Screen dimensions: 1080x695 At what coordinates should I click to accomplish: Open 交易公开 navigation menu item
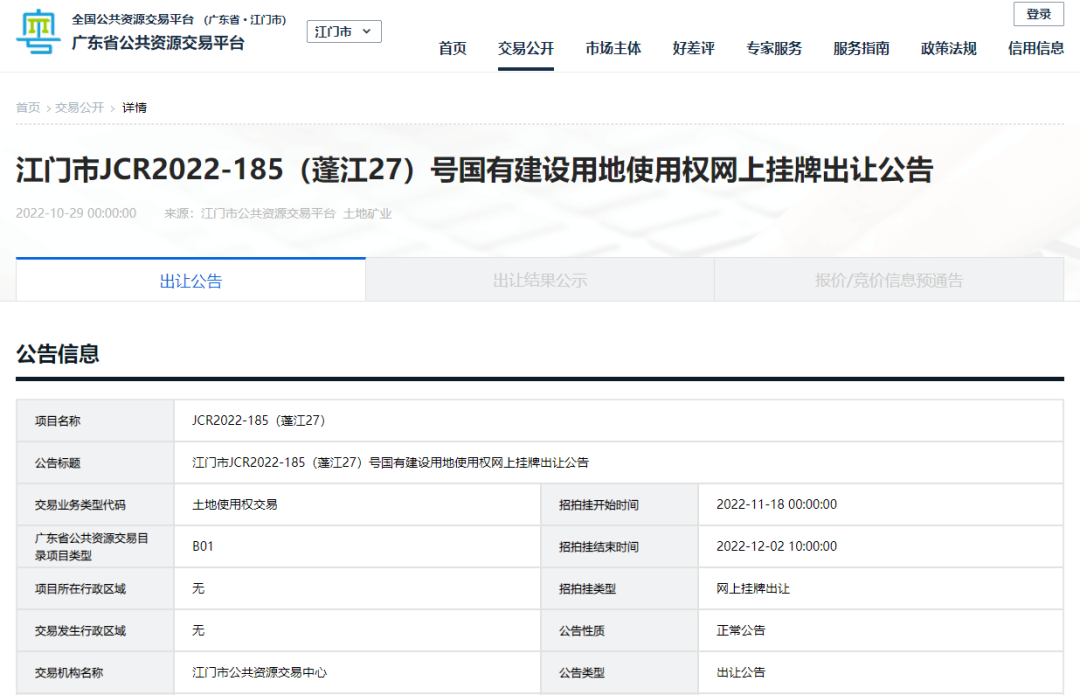pyautogui.click(x=525, y=48)
